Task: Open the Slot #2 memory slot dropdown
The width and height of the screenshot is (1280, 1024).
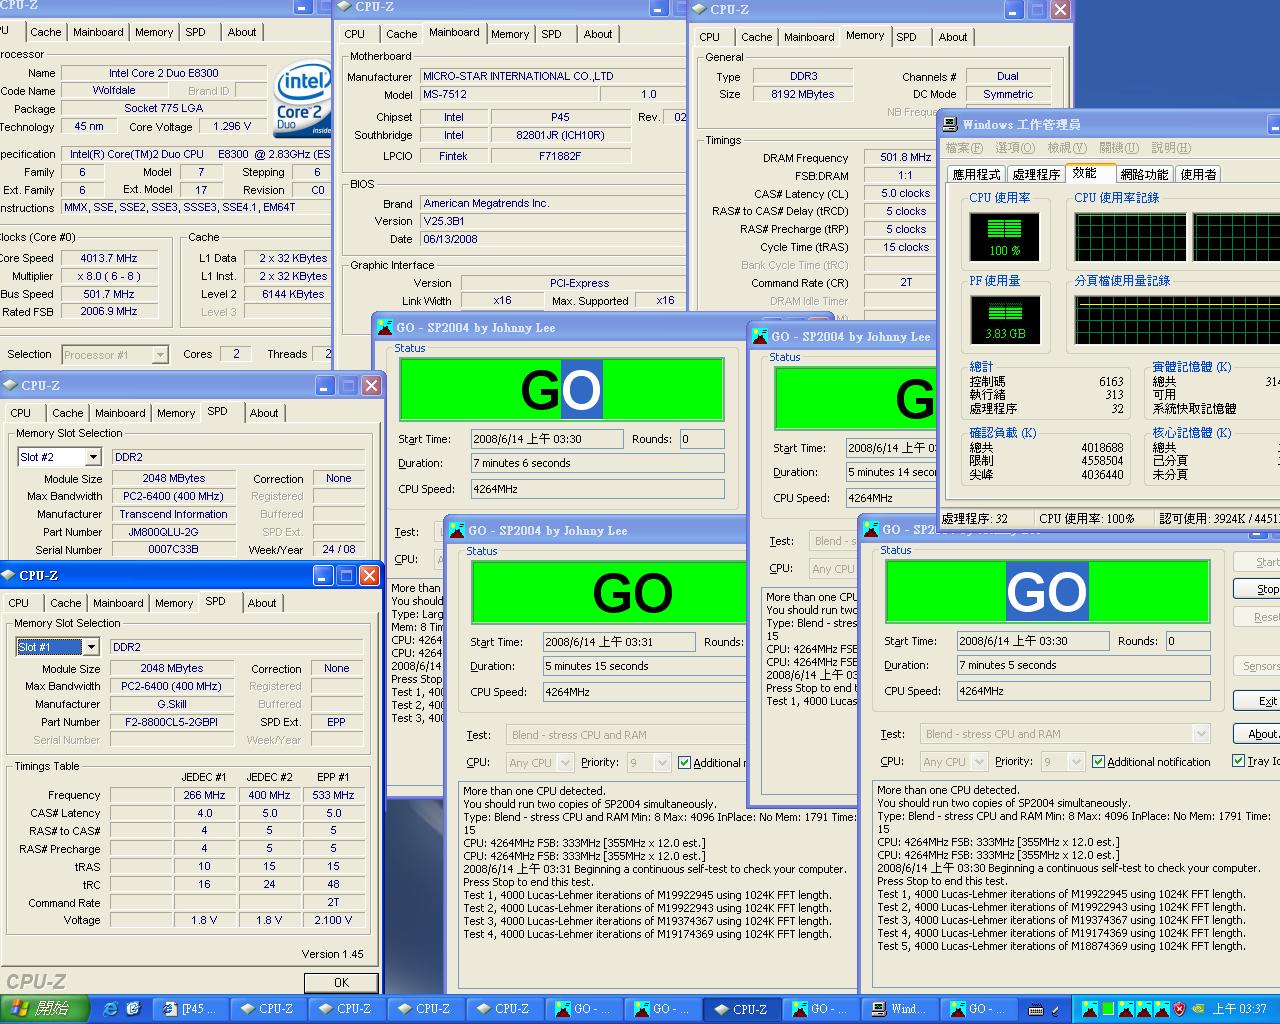Action: tap(93, 457)
